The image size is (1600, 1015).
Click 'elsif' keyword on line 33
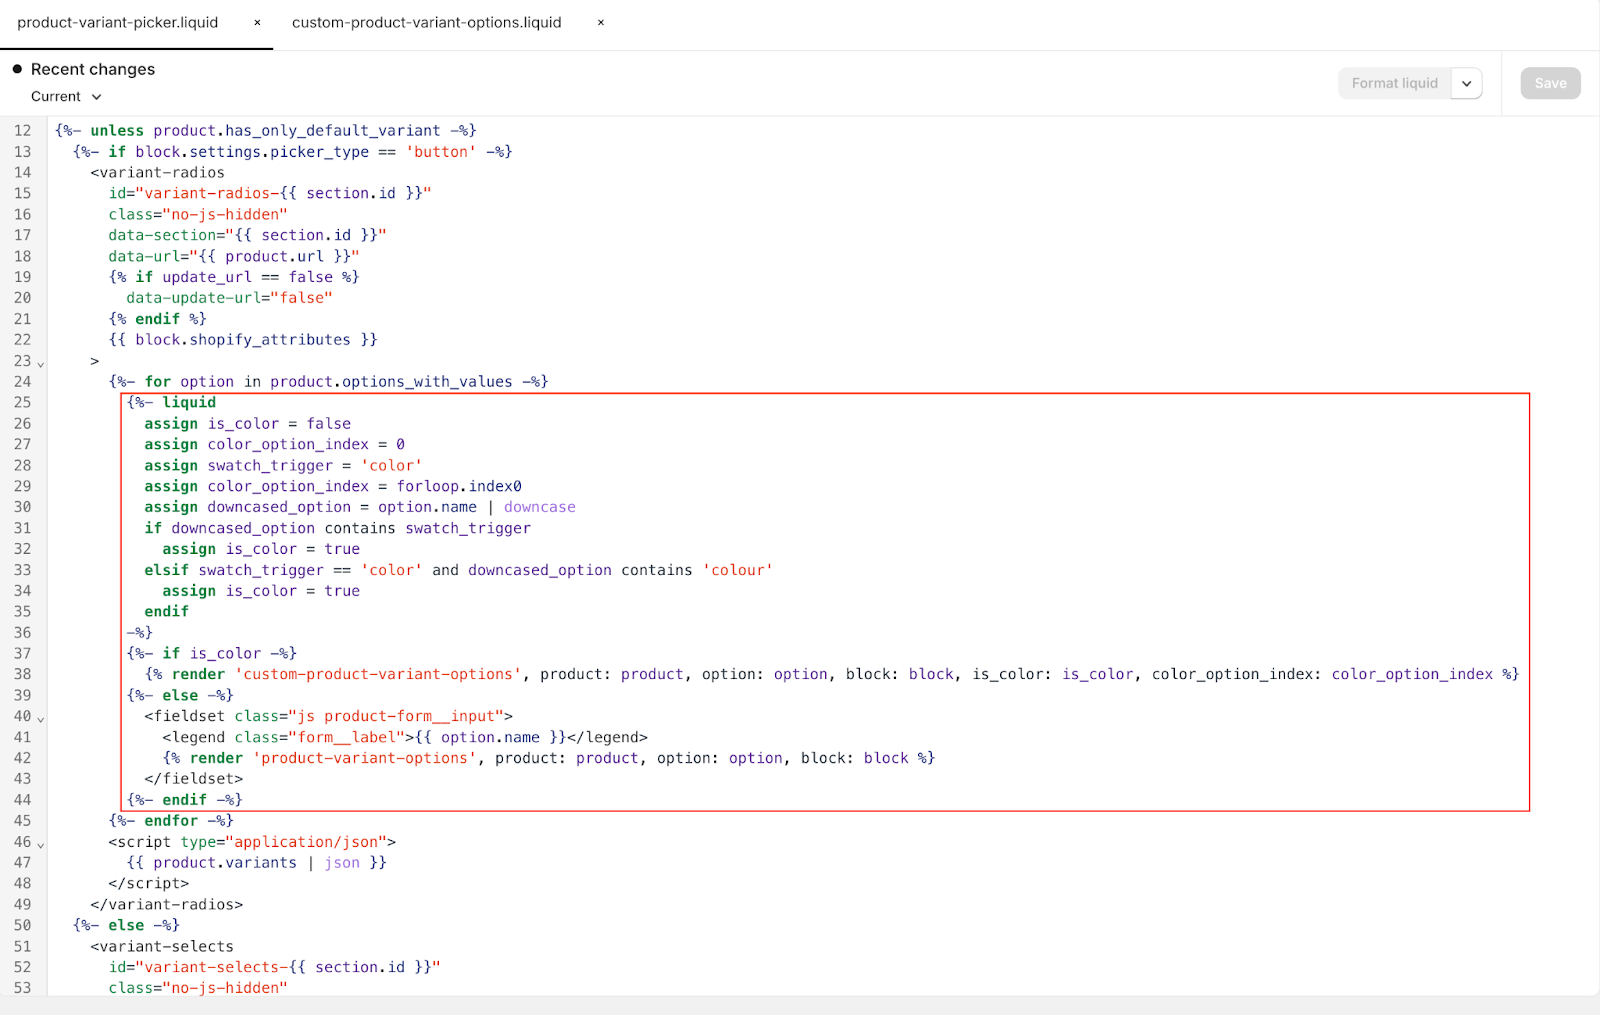[166, 570]
